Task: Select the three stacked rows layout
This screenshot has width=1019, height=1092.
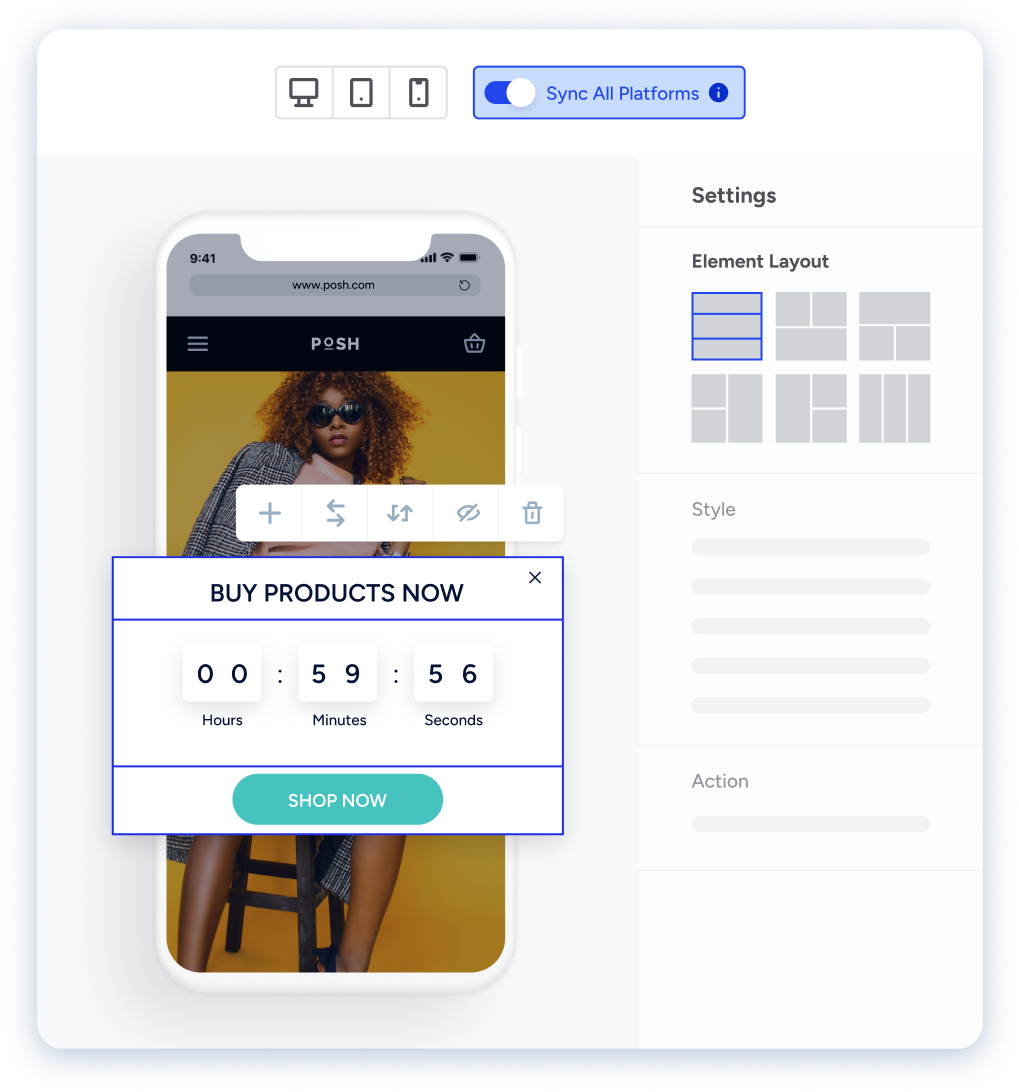Action: (x=726, y=326)
